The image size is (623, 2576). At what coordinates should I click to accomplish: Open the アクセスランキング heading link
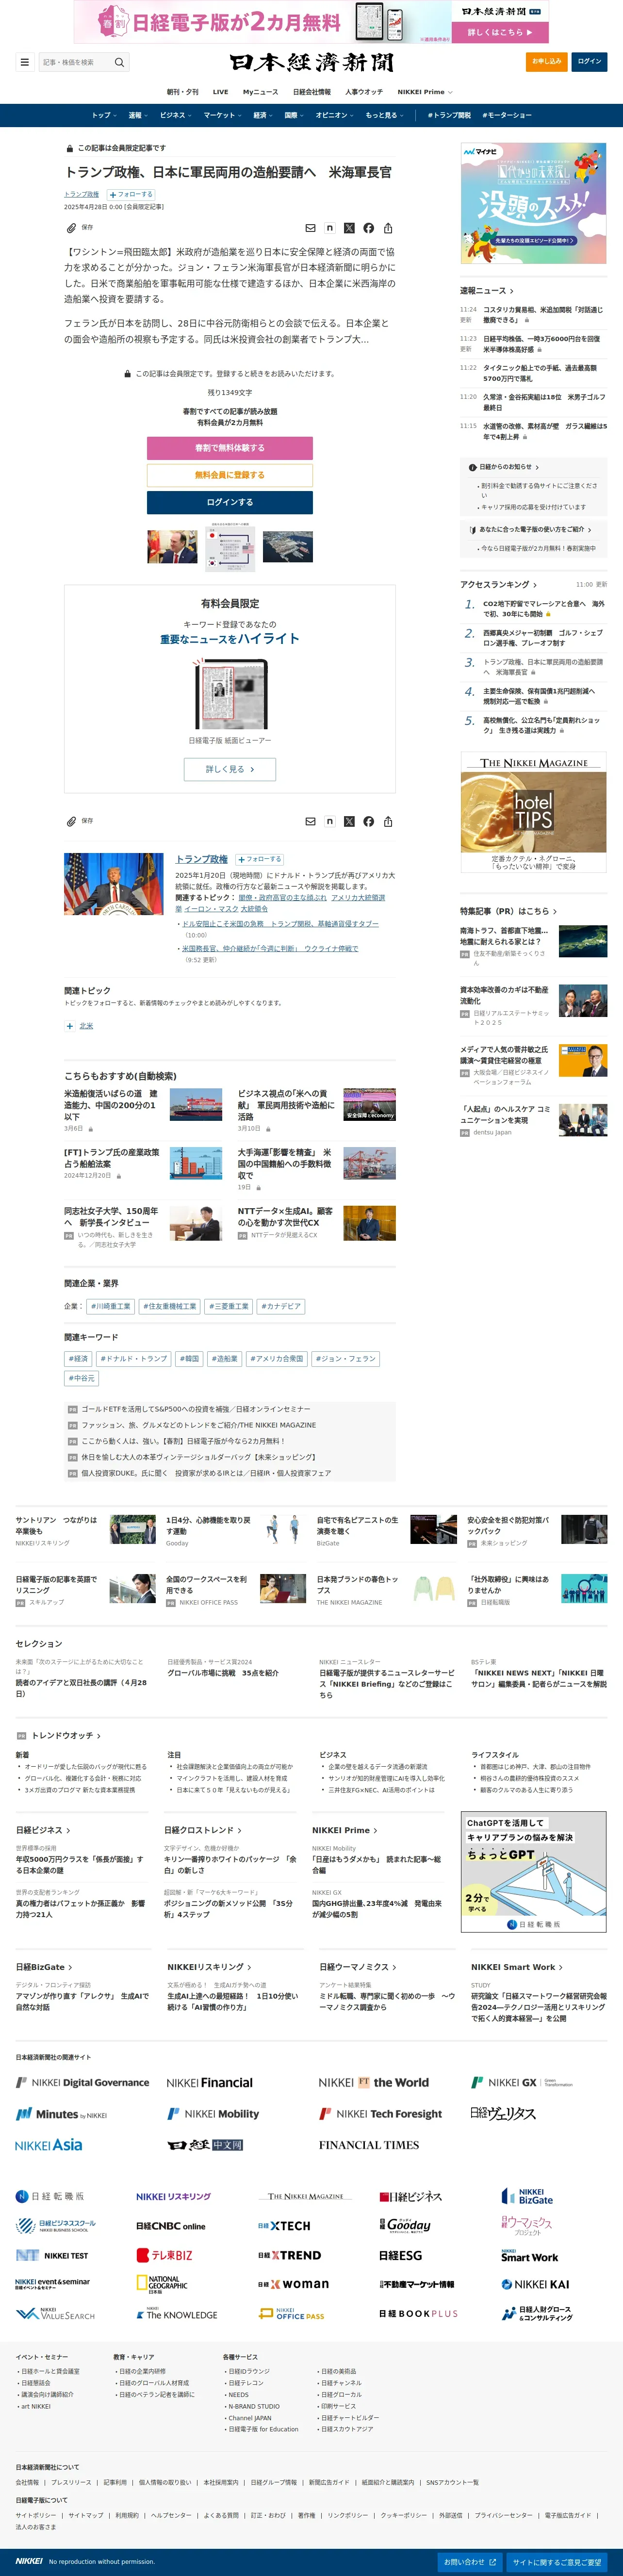[x=498, y=585]
